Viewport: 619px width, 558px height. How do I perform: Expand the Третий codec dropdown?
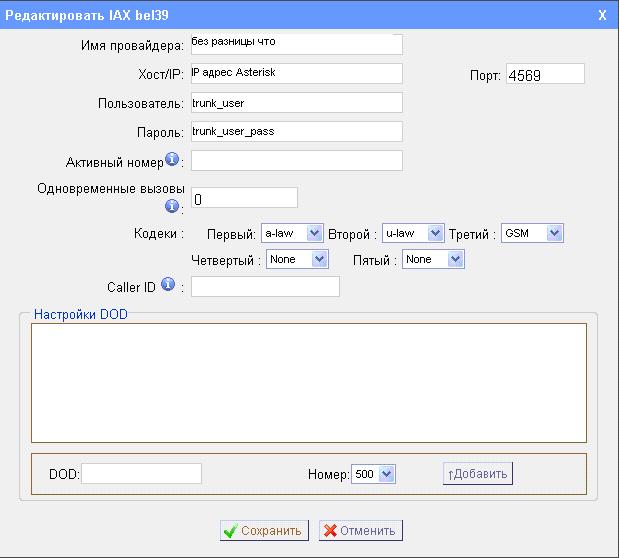[x=532, y=233]
